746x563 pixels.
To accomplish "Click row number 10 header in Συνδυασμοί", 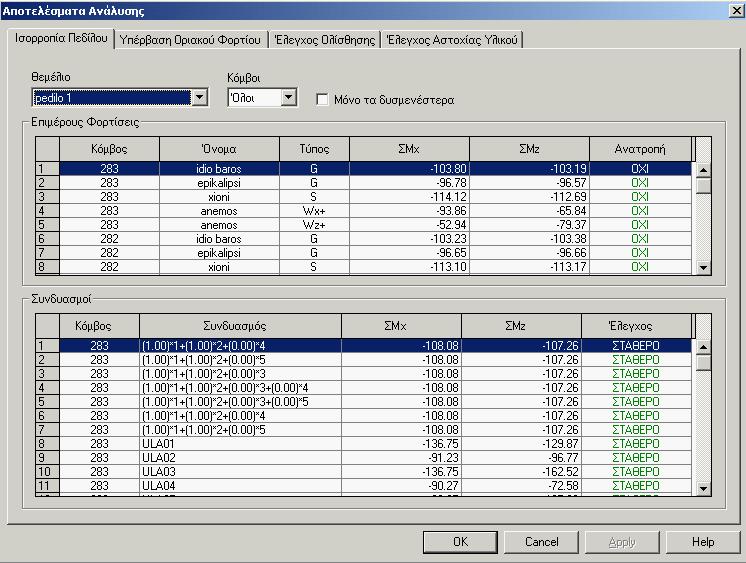I will [x=47, y=472].
